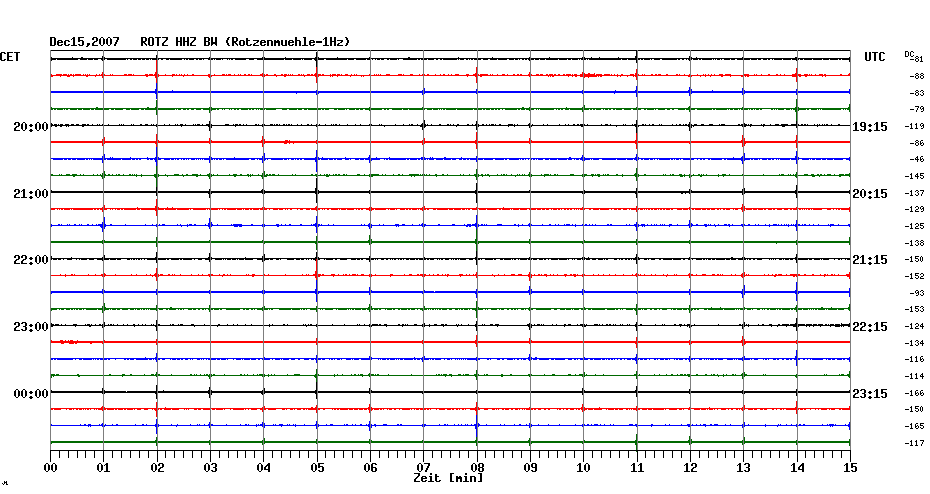The height and width of the screenshot is (494, 930).
Task: Select the "23:00" CET row label
Action: click(31, 327)
